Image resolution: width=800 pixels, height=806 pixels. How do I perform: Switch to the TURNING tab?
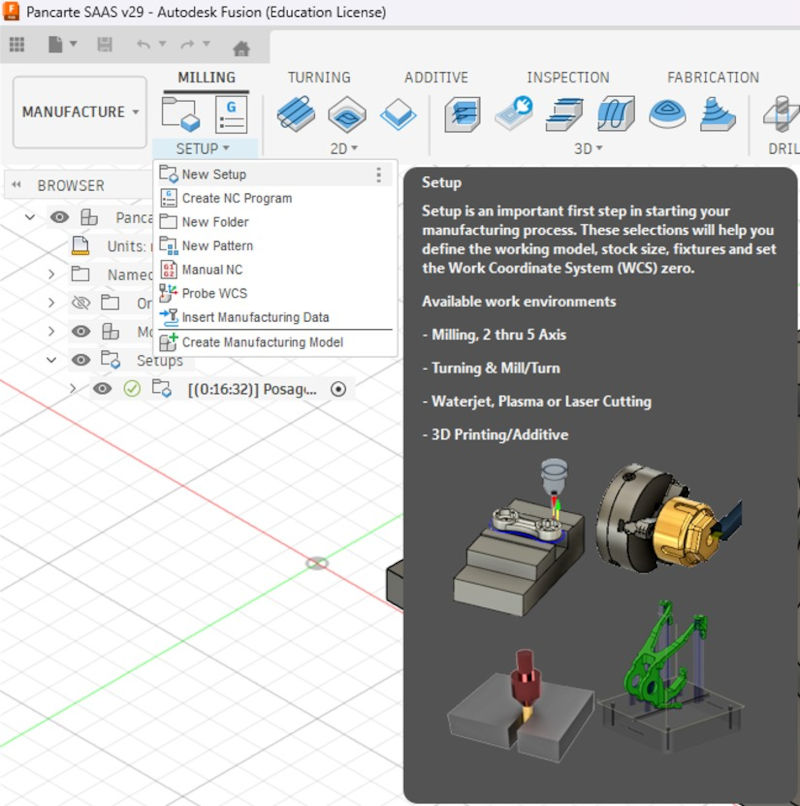319,78
